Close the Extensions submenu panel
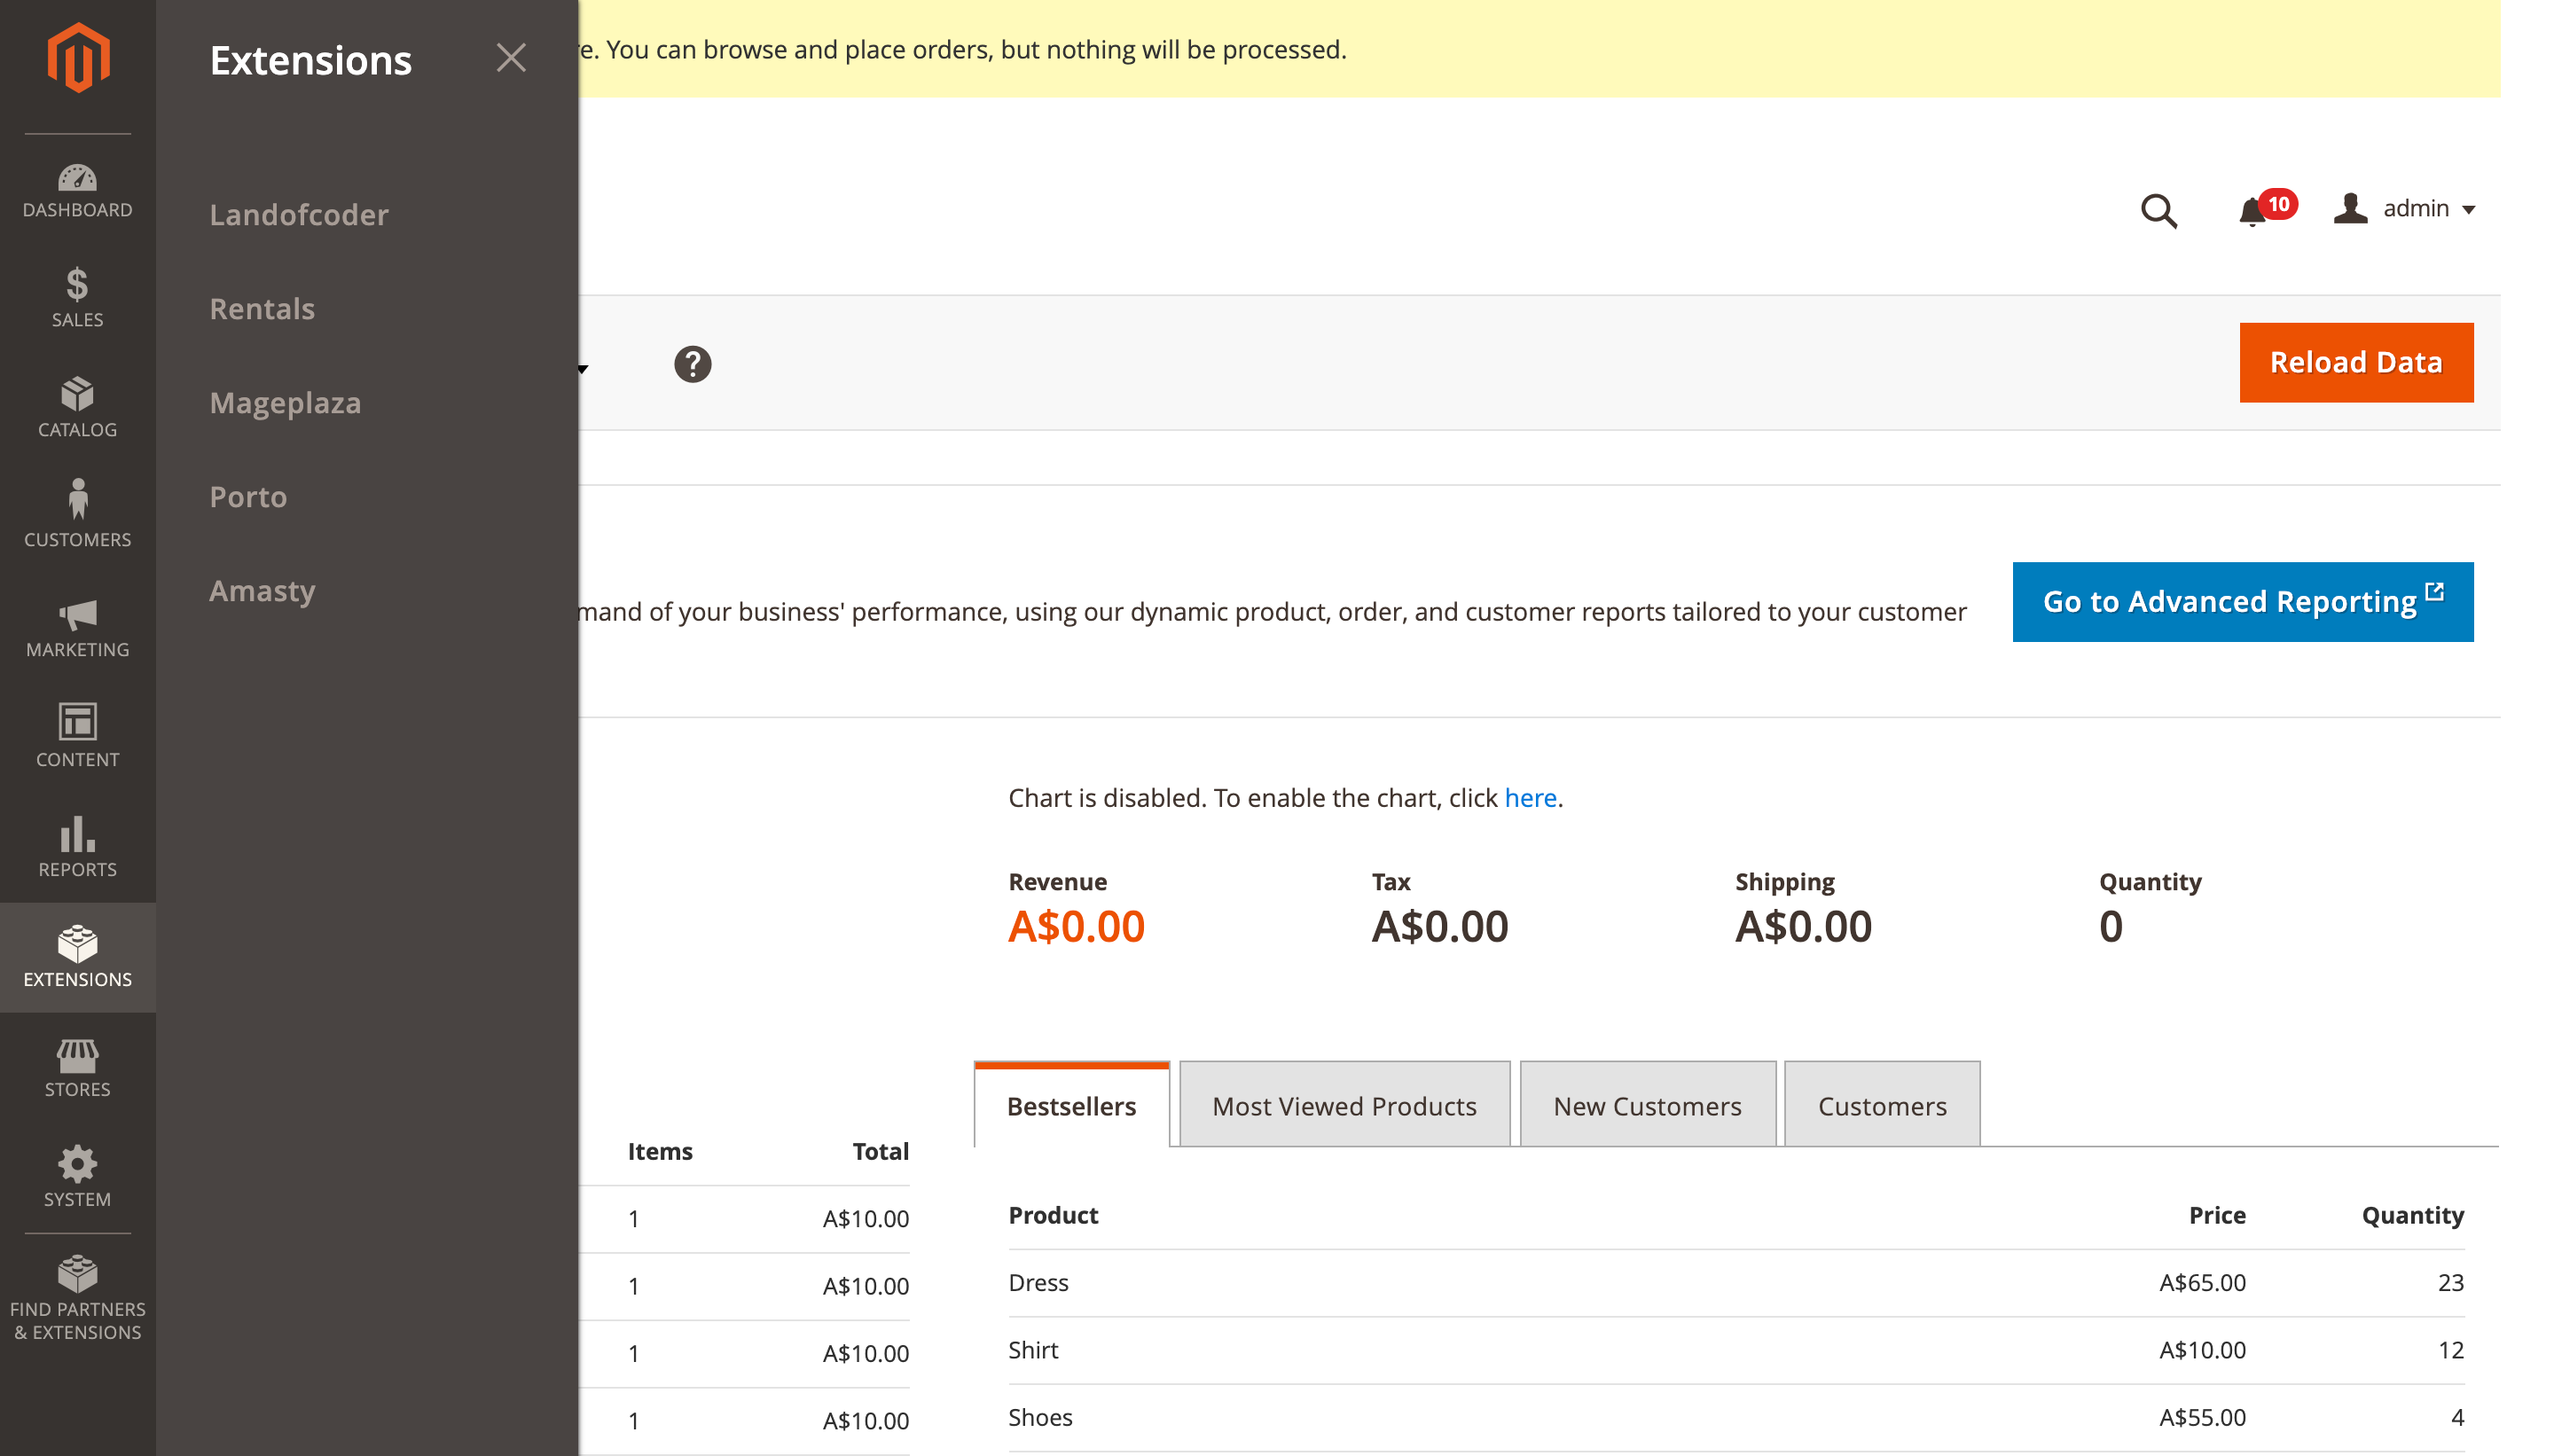The width and height of the screenshot is (2554, 1456). pos(511,58)
